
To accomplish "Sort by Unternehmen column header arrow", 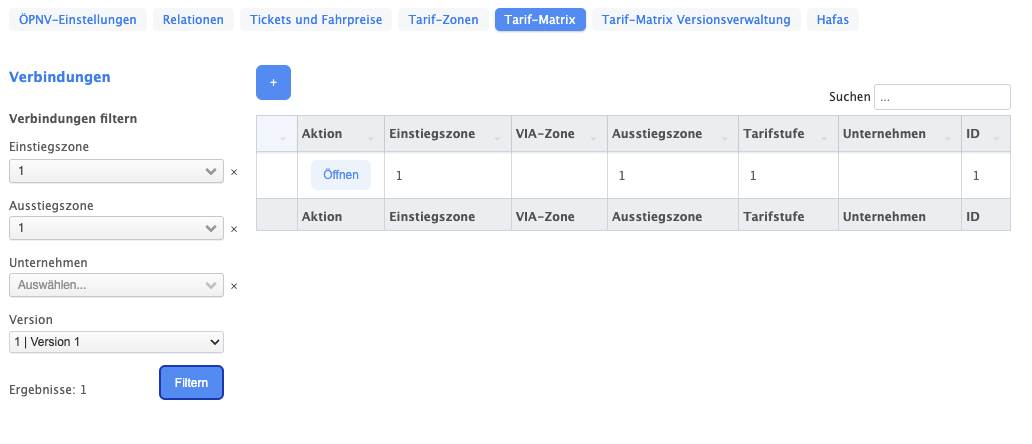I will pos(949,137).
